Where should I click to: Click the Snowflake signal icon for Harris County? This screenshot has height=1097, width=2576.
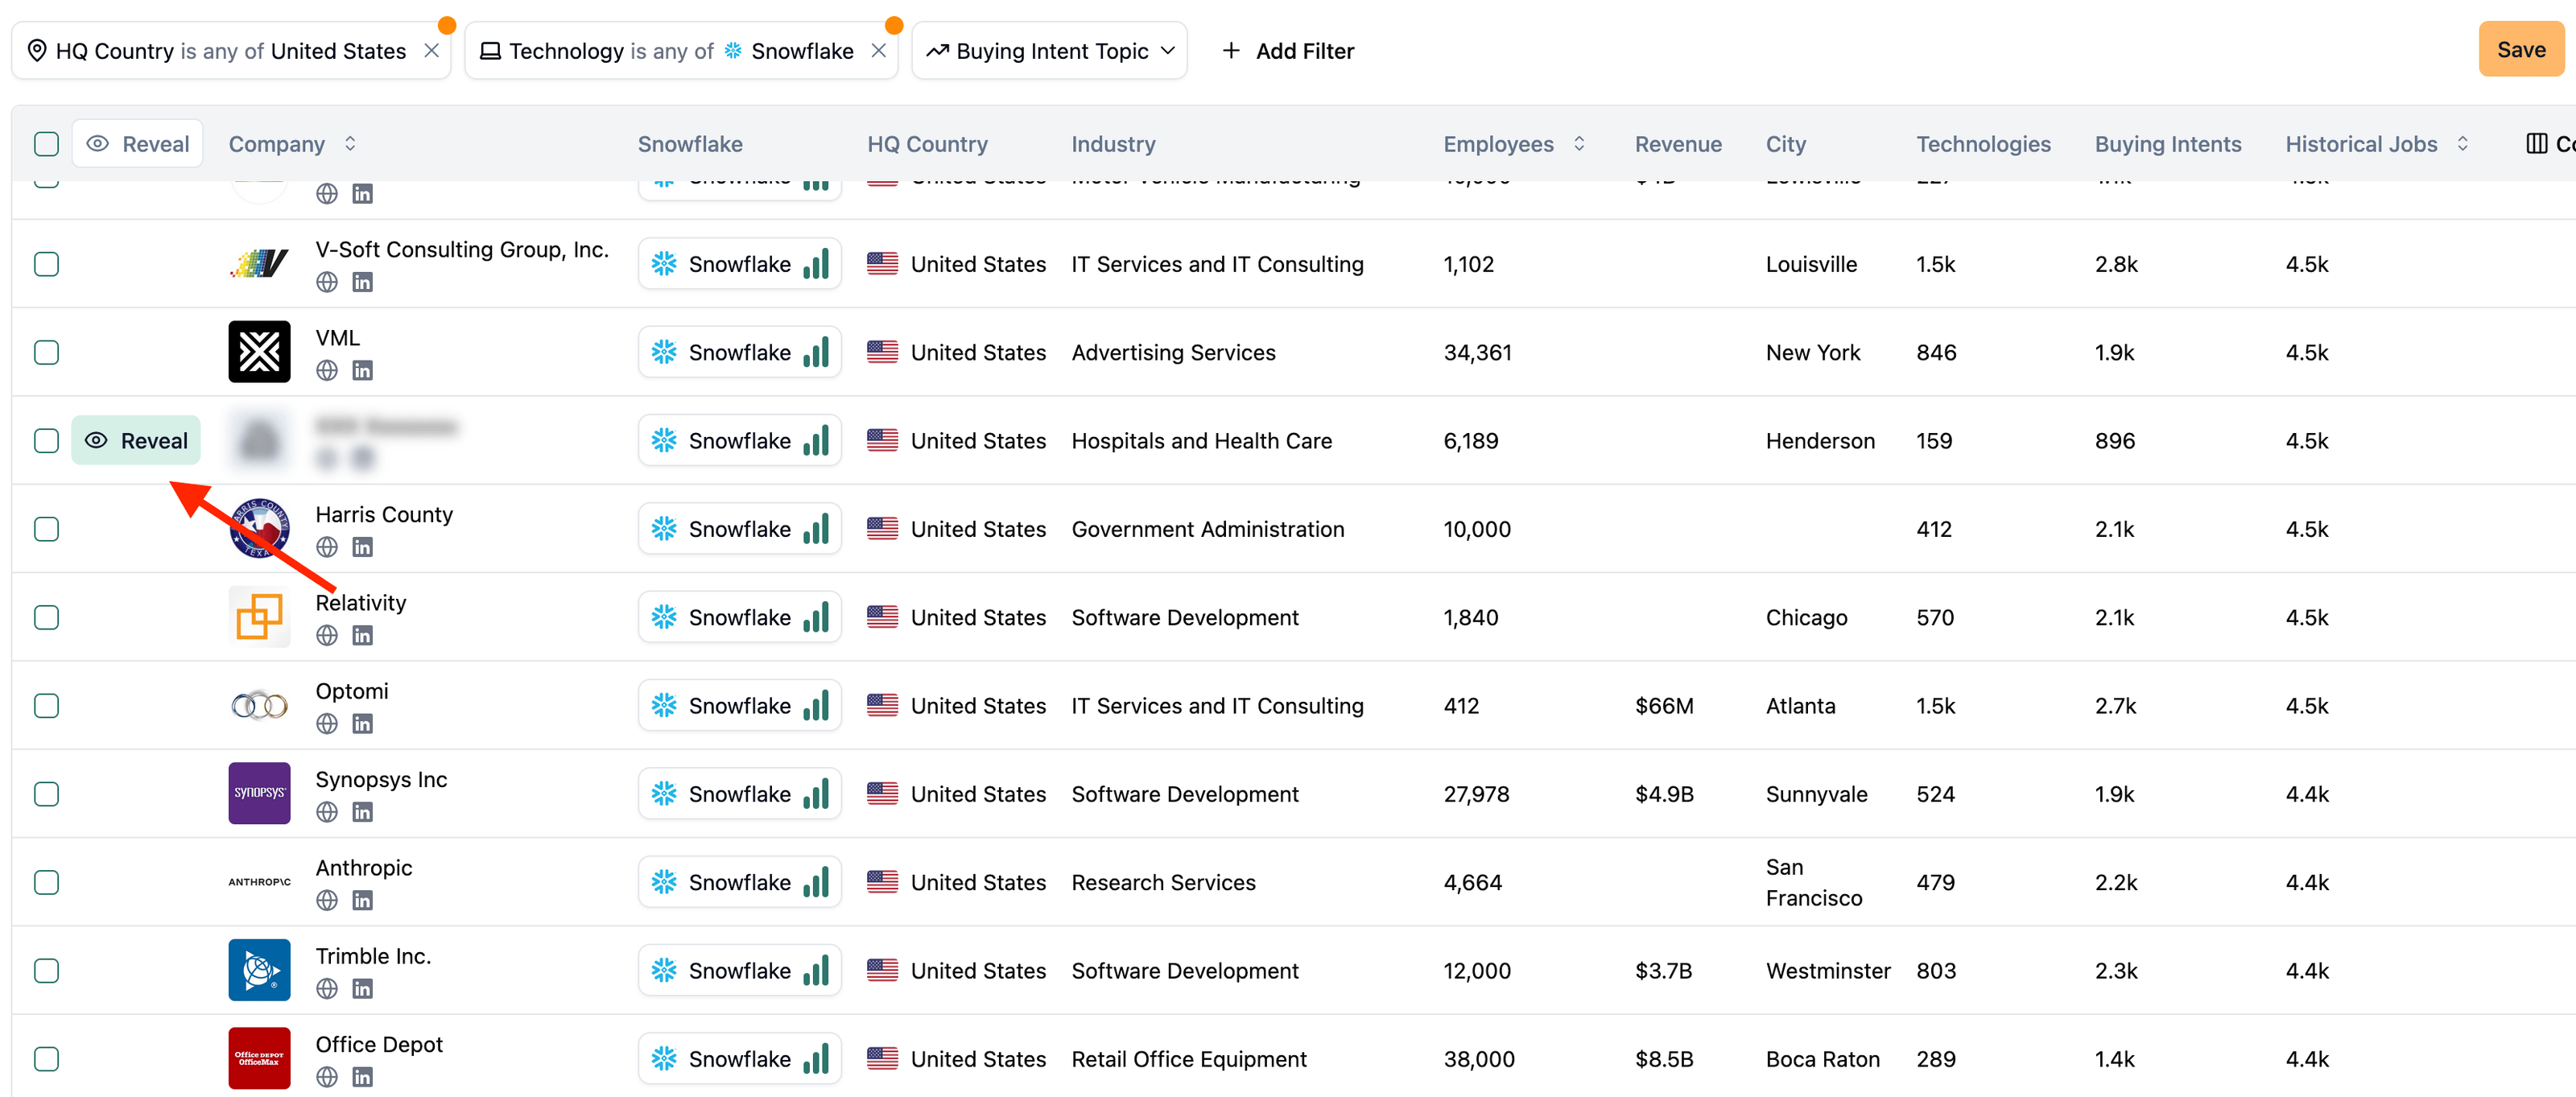tap(816, 529)
